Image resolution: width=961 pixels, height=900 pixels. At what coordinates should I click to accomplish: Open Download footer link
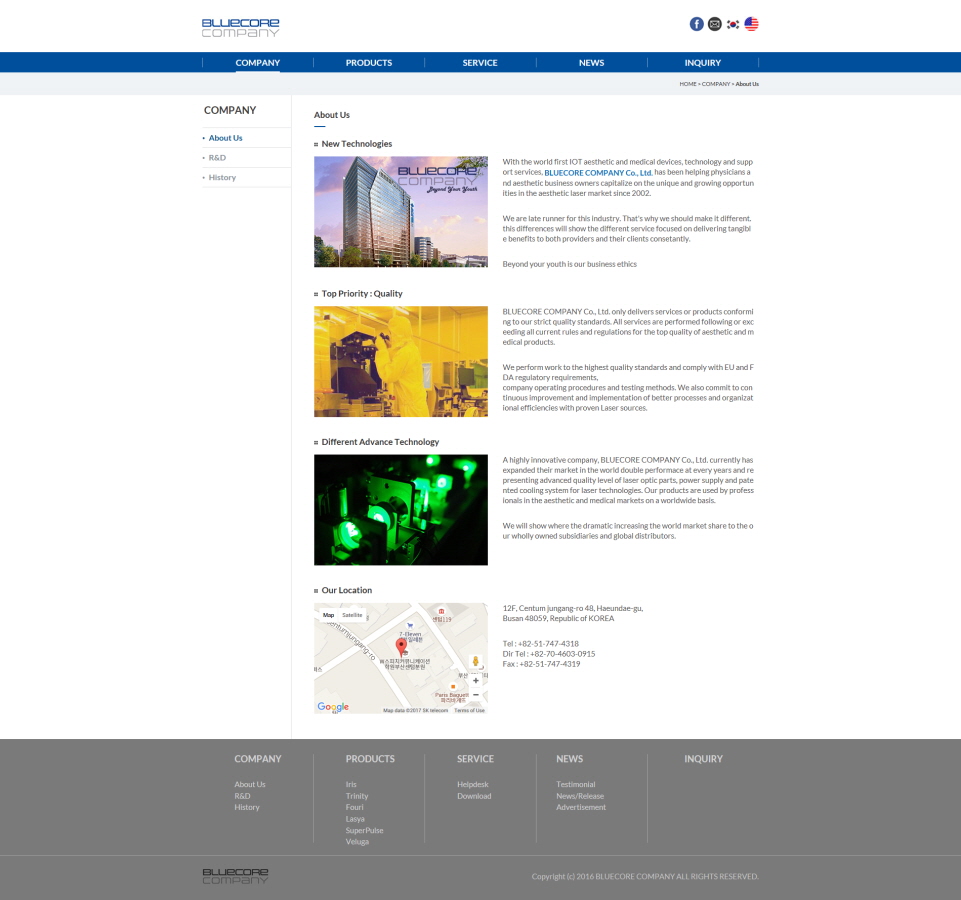pyautogui.click(x=474, y=796)
